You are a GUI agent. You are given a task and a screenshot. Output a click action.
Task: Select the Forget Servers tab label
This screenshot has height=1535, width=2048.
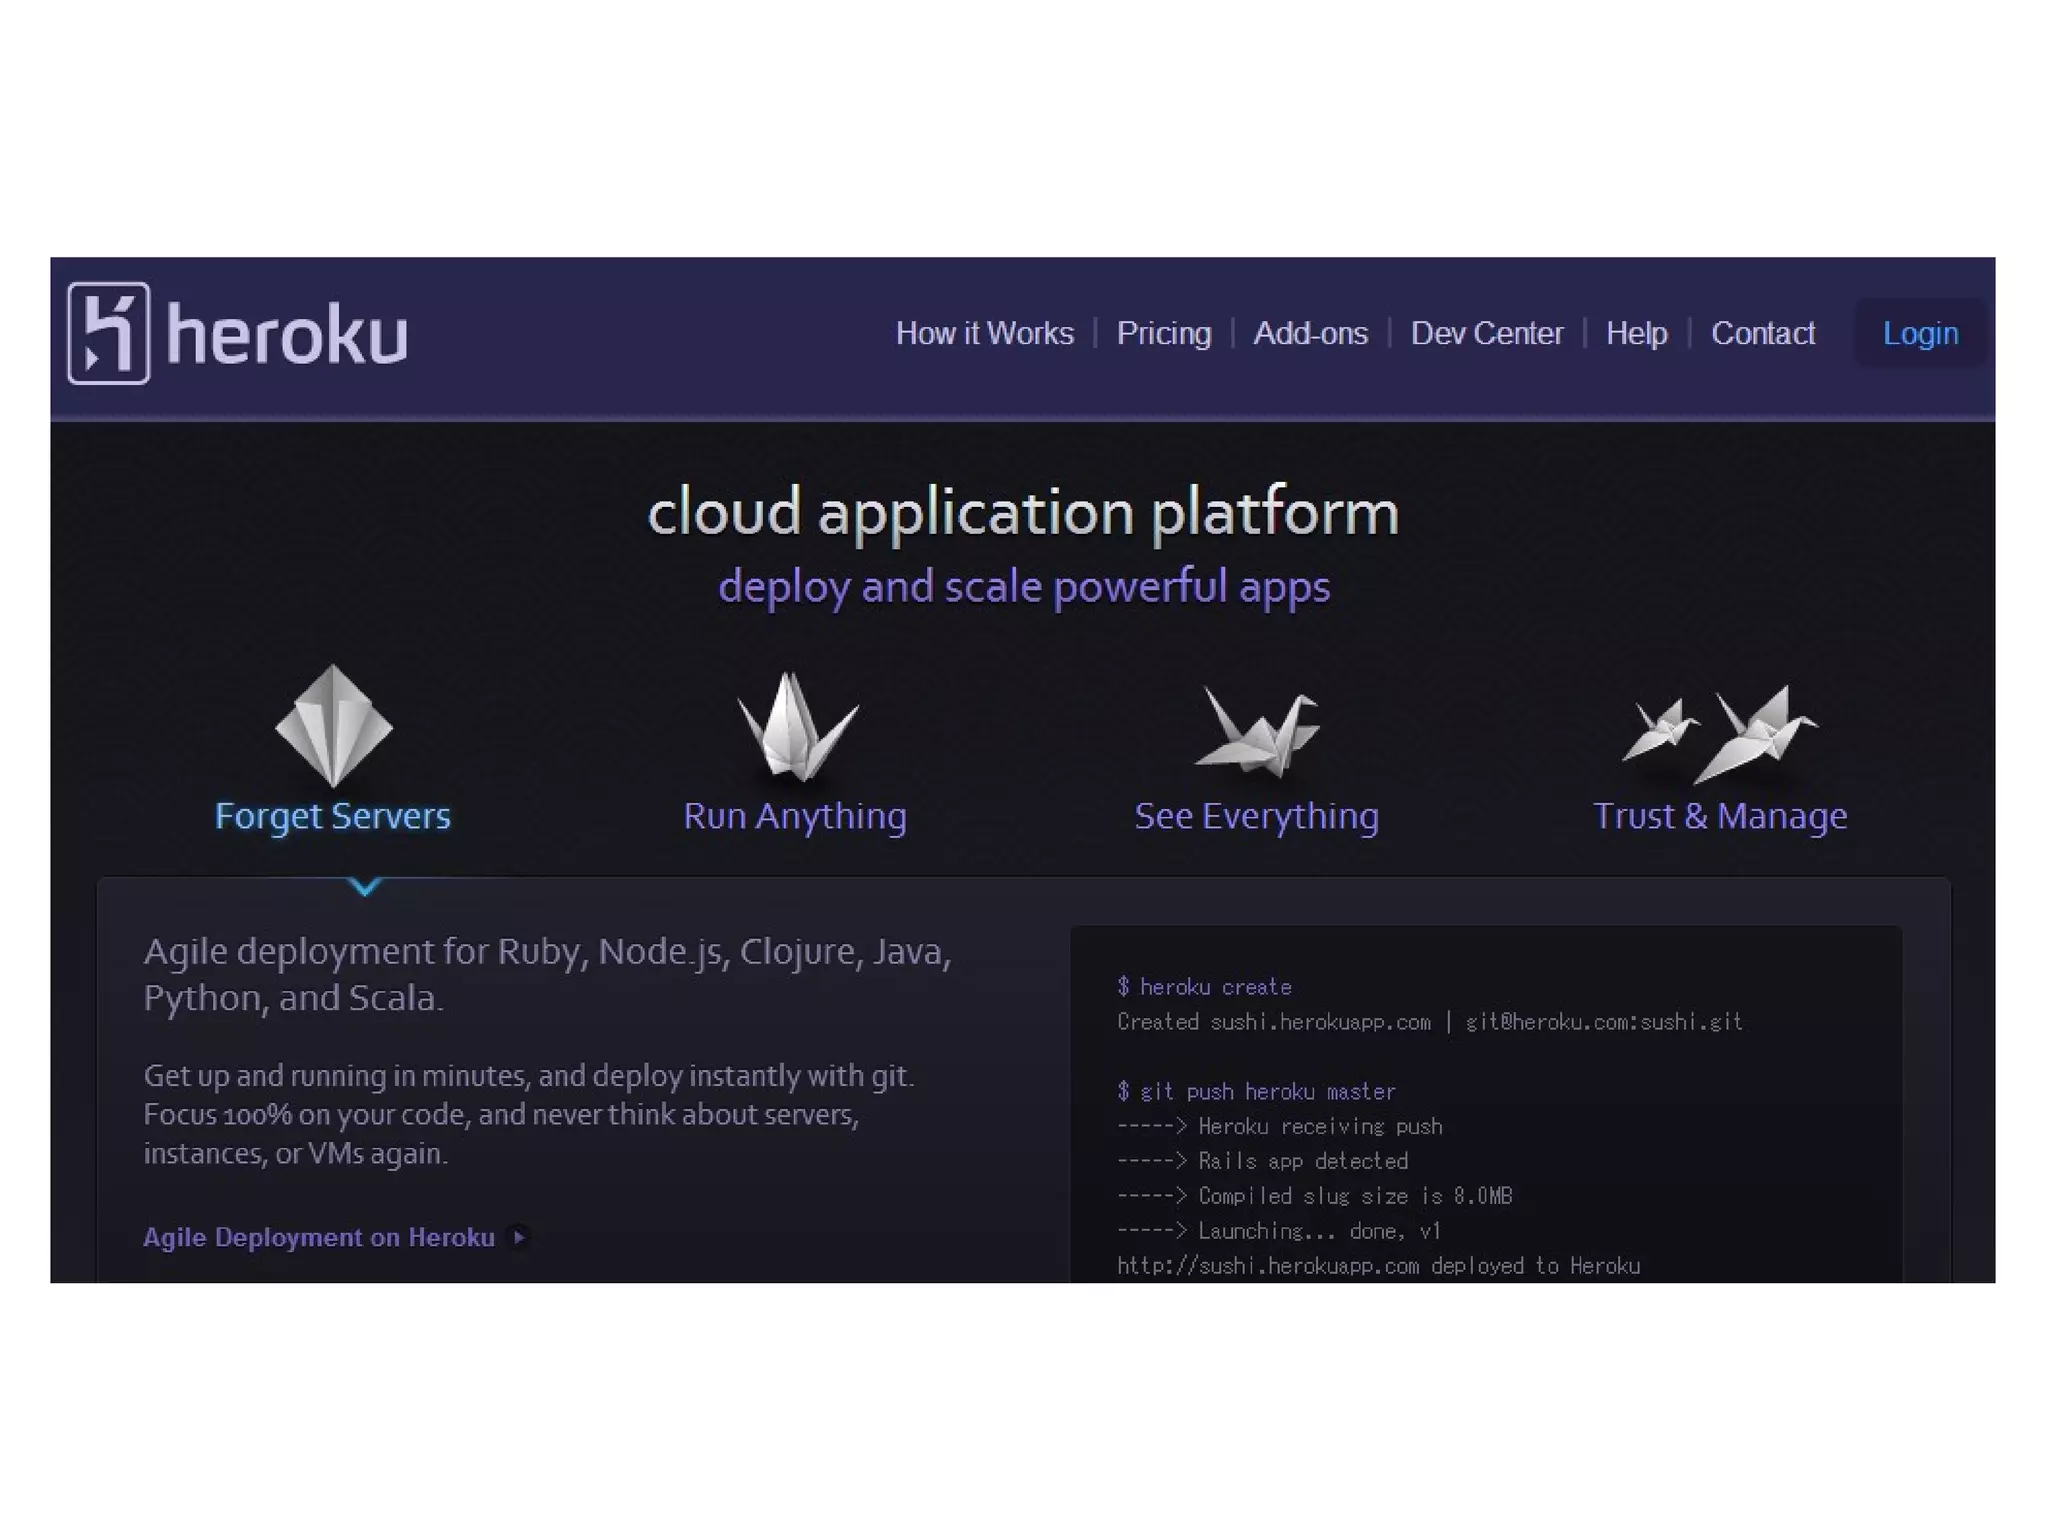pos(333,816)
